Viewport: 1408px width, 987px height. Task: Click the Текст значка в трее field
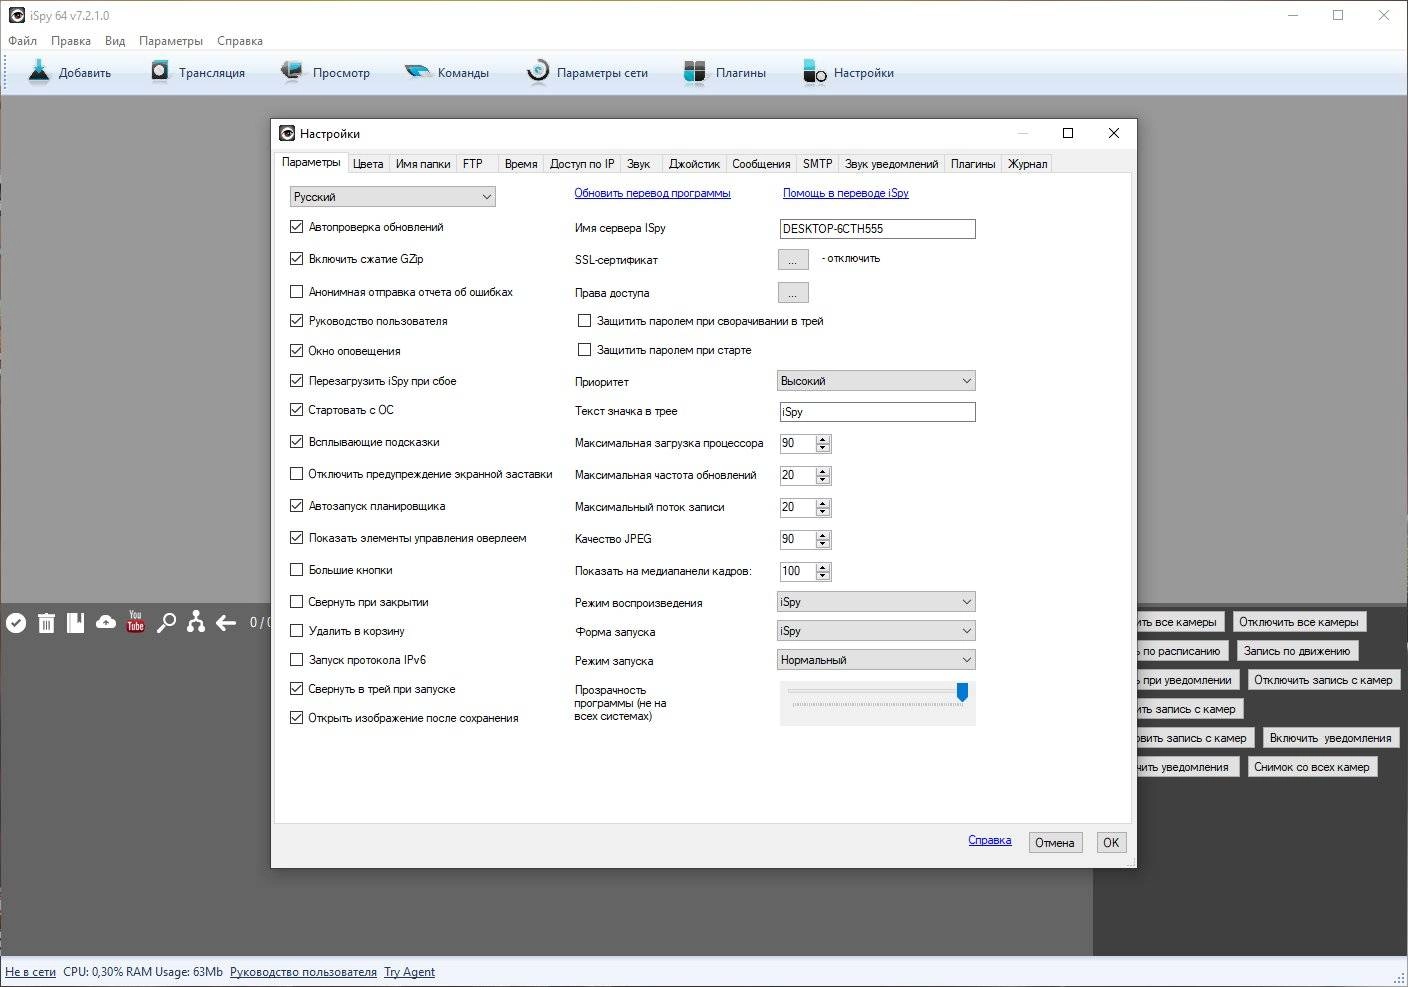[x=877, y=412]
